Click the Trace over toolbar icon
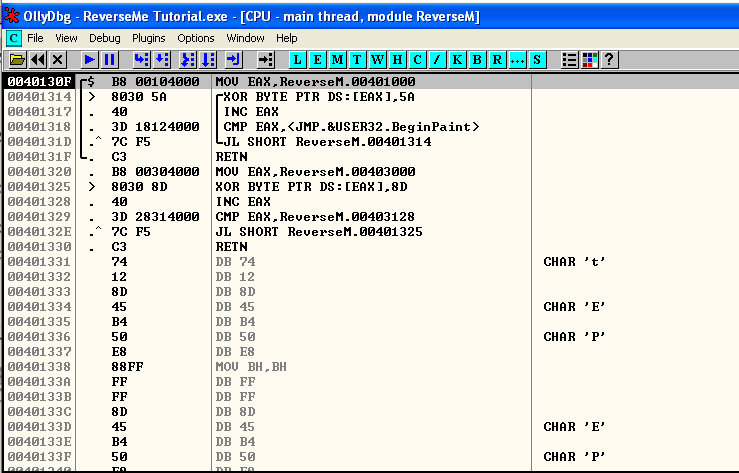This screenshot has width=739, height=473. 208,60
